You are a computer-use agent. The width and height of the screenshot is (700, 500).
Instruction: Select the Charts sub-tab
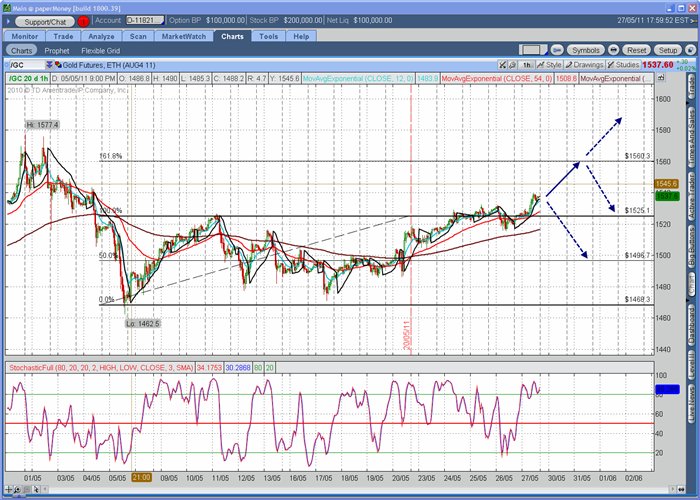tap(21, 50)
